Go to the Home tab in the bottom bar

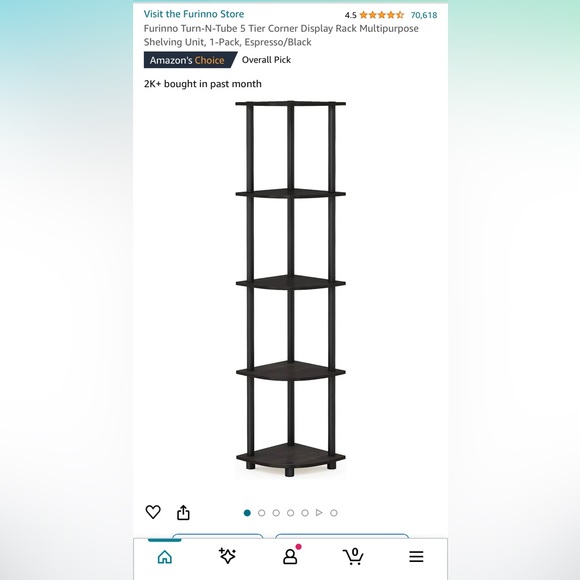coord(165,556)
